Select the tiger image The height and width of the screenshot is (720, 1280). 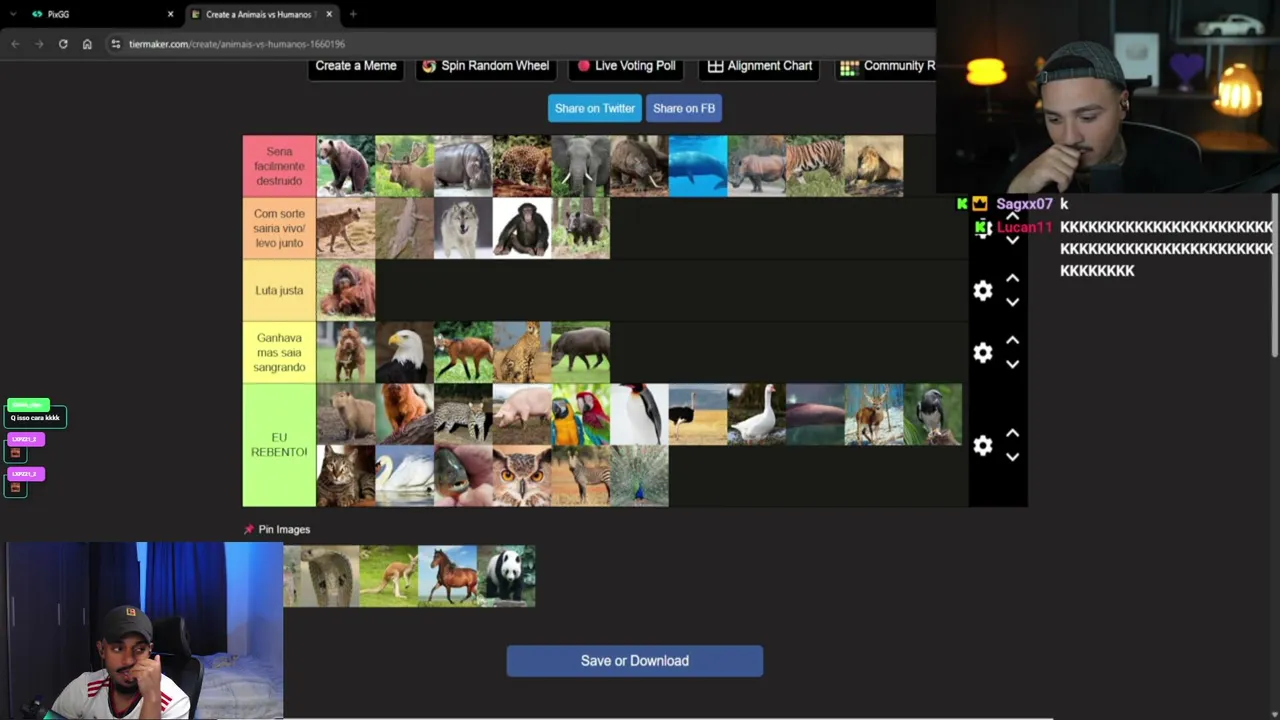coord(815,166)
